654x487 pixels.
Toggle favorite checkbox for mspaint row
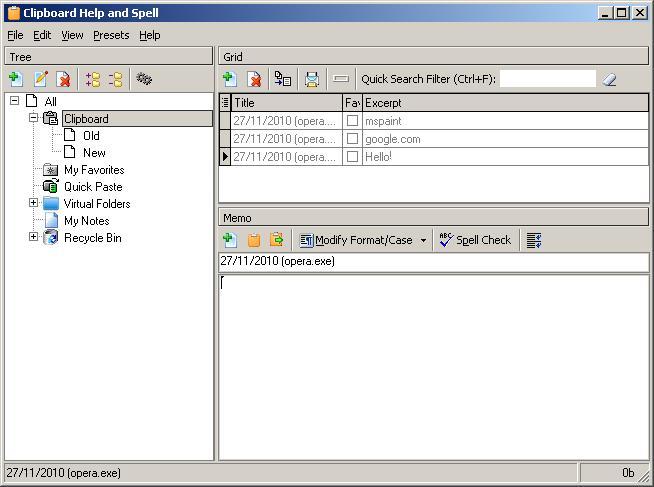(x=352, y=121)
